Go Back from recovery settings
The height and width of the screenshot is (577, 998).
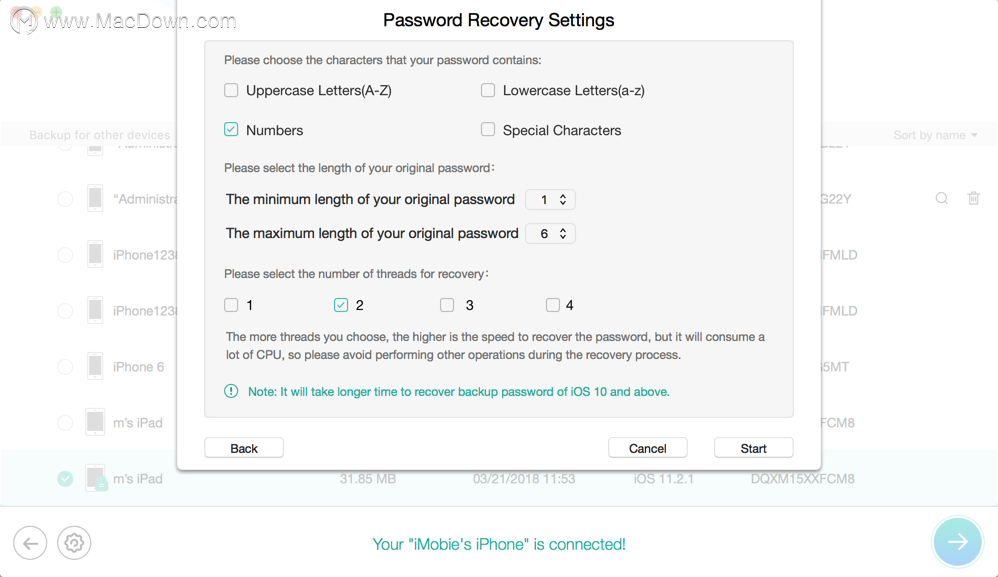coord(244,448)
